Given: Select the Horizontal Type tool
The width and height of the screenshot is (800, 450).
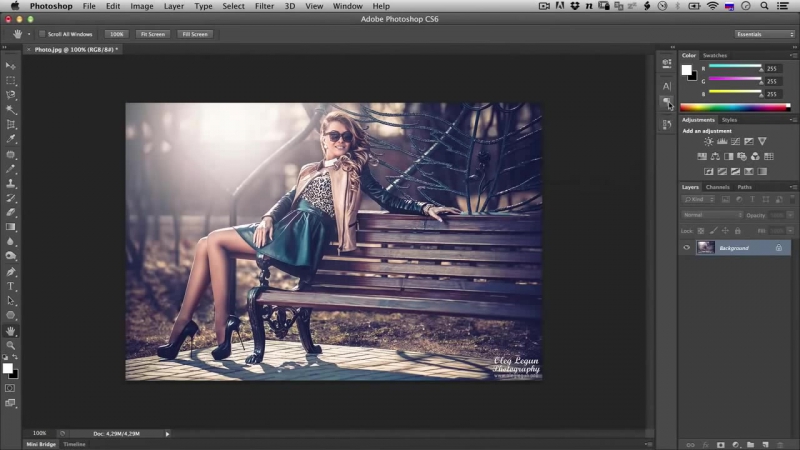Looking at the screenshot, I should coord(11,286).
